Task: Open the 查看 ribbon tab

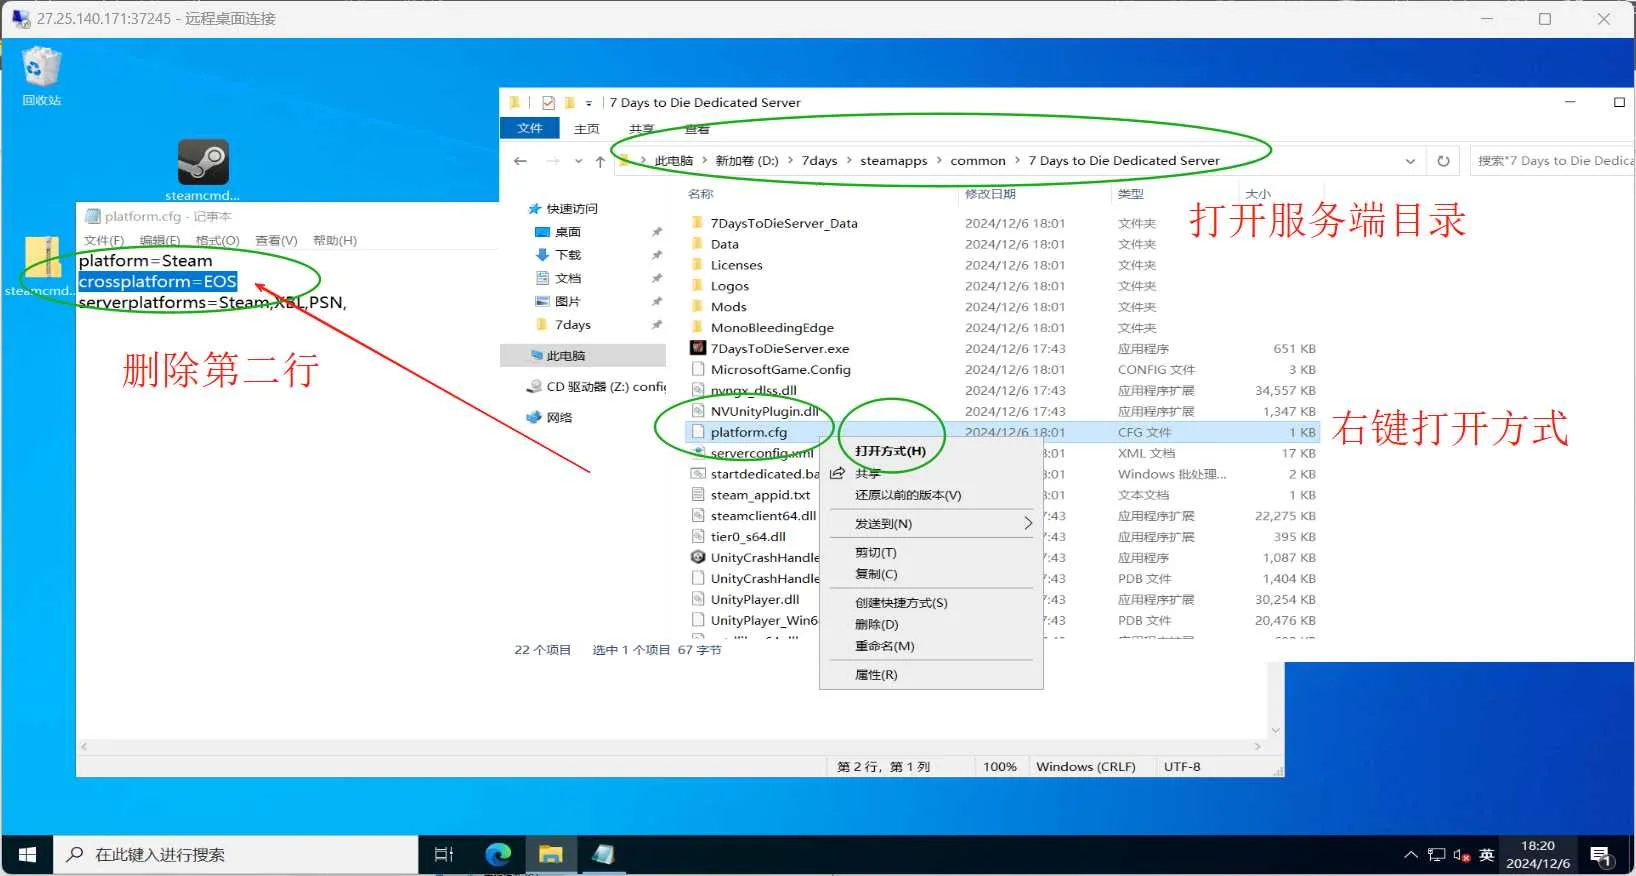Action: point(697,129)
